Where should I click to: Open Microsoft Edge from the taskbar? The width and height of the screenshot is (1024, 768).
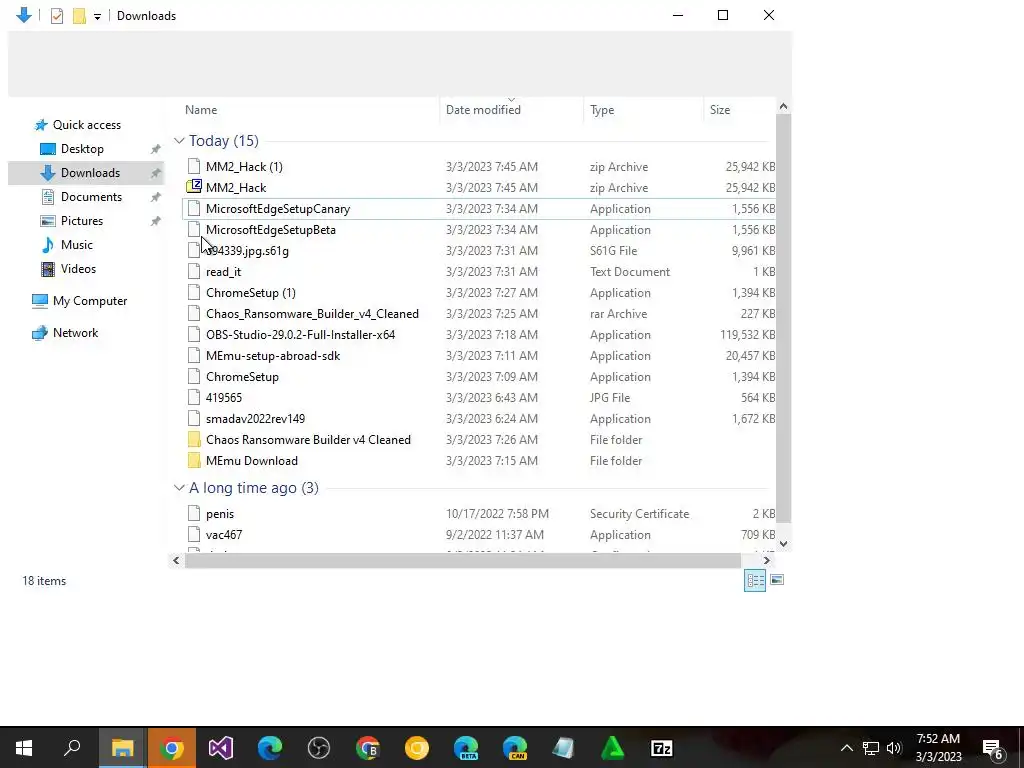click(270, 748)
